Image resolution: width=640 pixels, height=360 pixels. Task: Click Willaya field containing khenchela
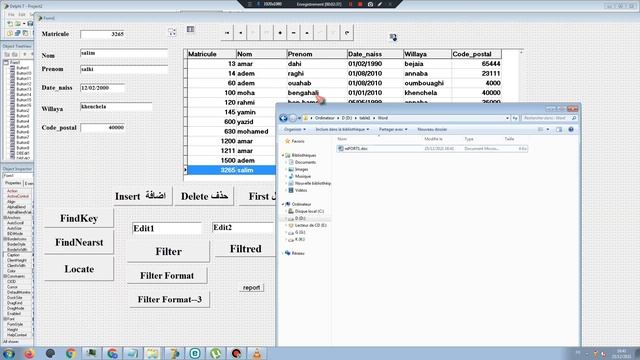pyautogui.click(x=116, y=107)
